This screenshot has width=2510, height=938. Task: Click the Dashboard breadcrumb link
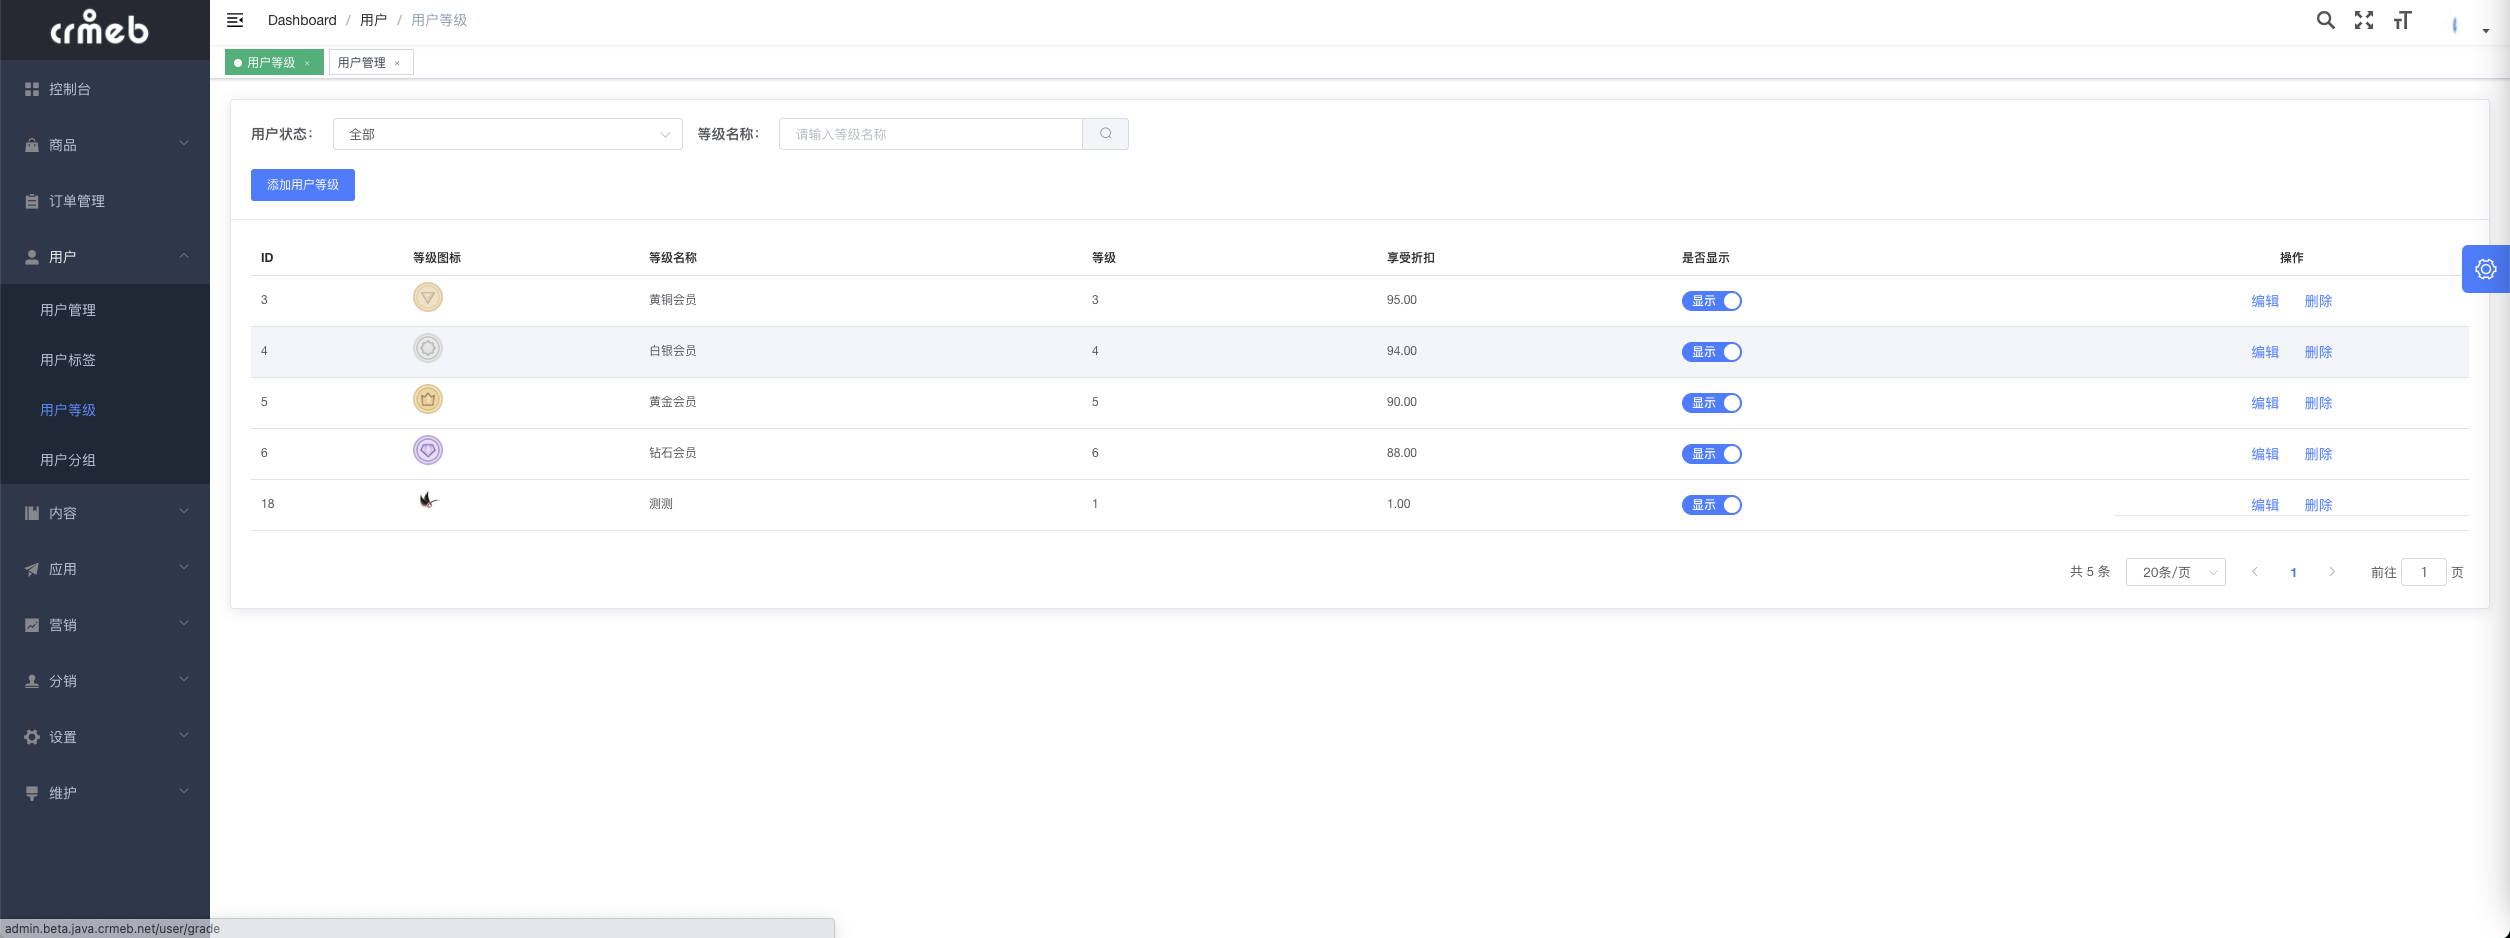(302, 20)
